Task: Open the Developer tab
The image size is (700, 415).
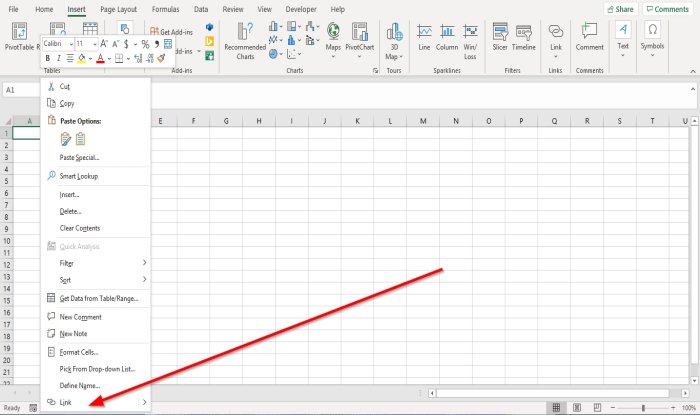Action: point(301,9)
